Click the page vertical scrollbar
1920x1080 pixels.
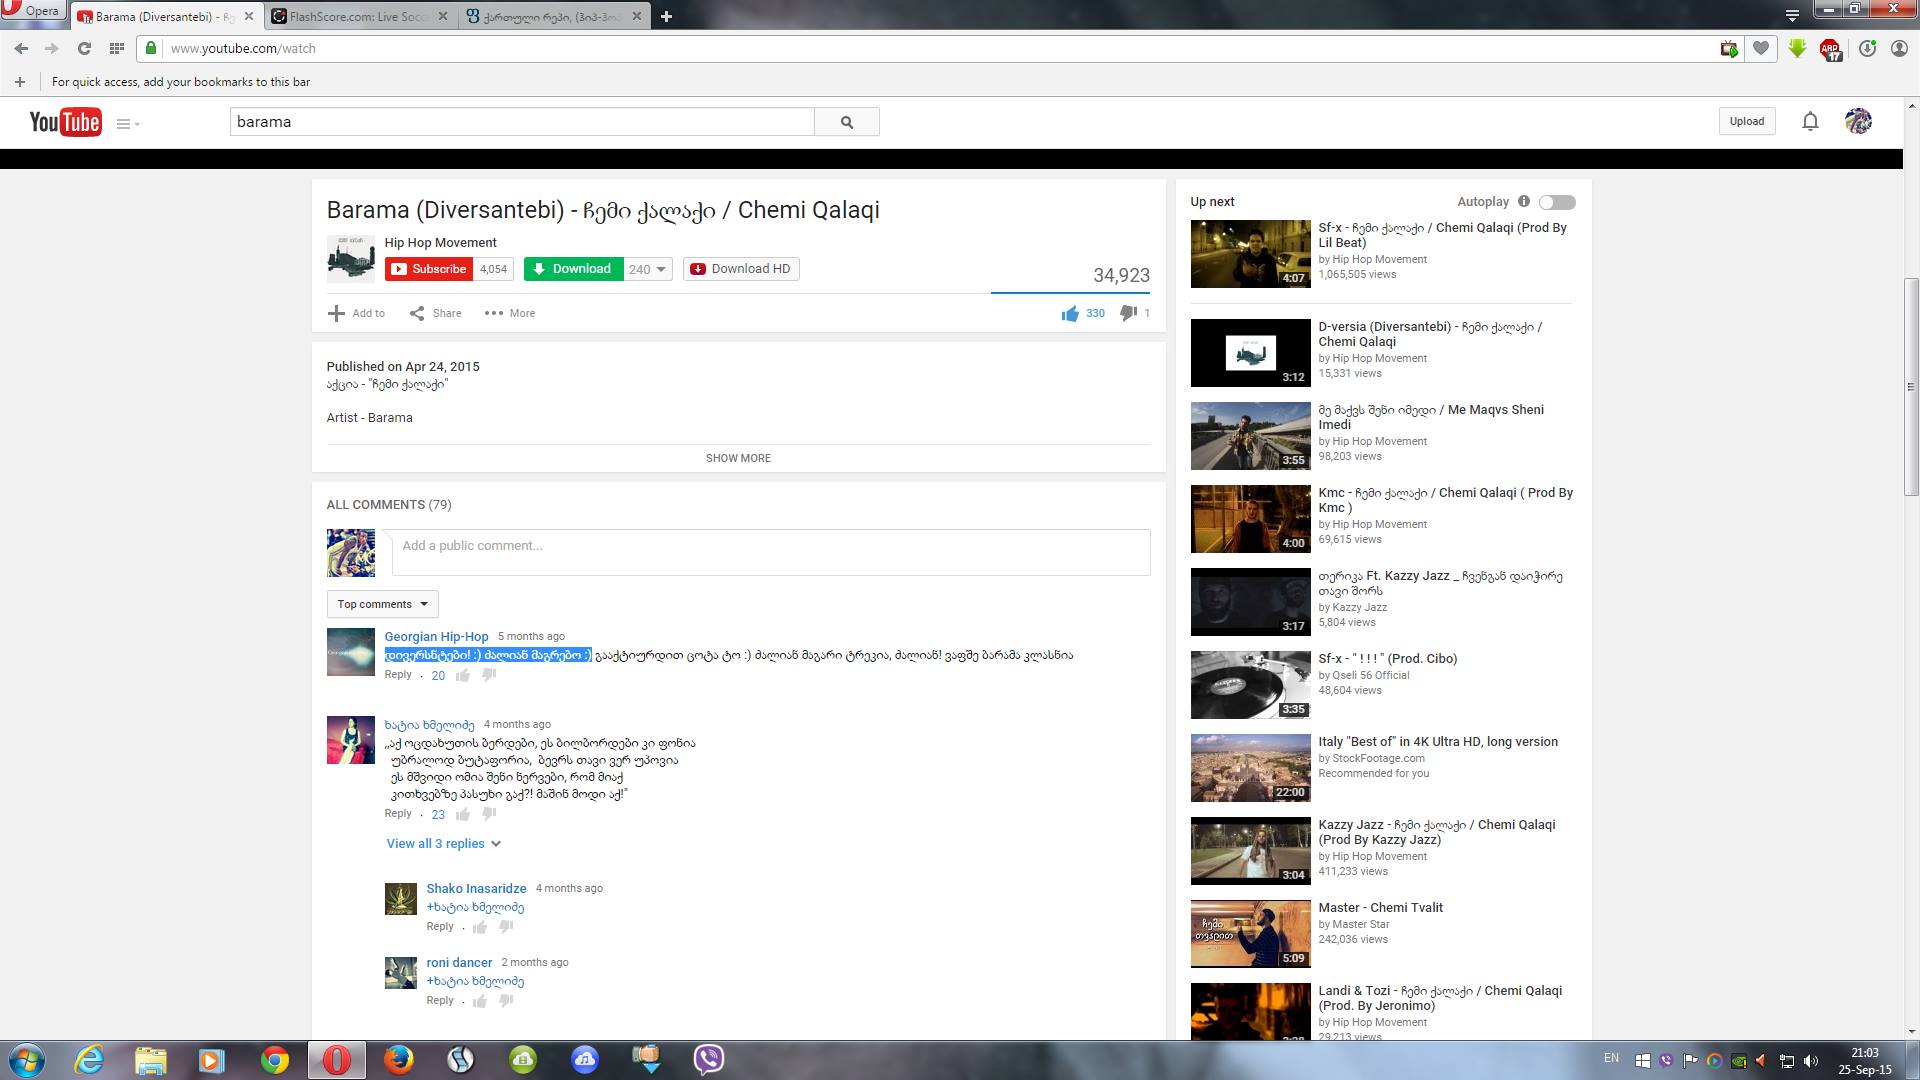(1911, 386)
